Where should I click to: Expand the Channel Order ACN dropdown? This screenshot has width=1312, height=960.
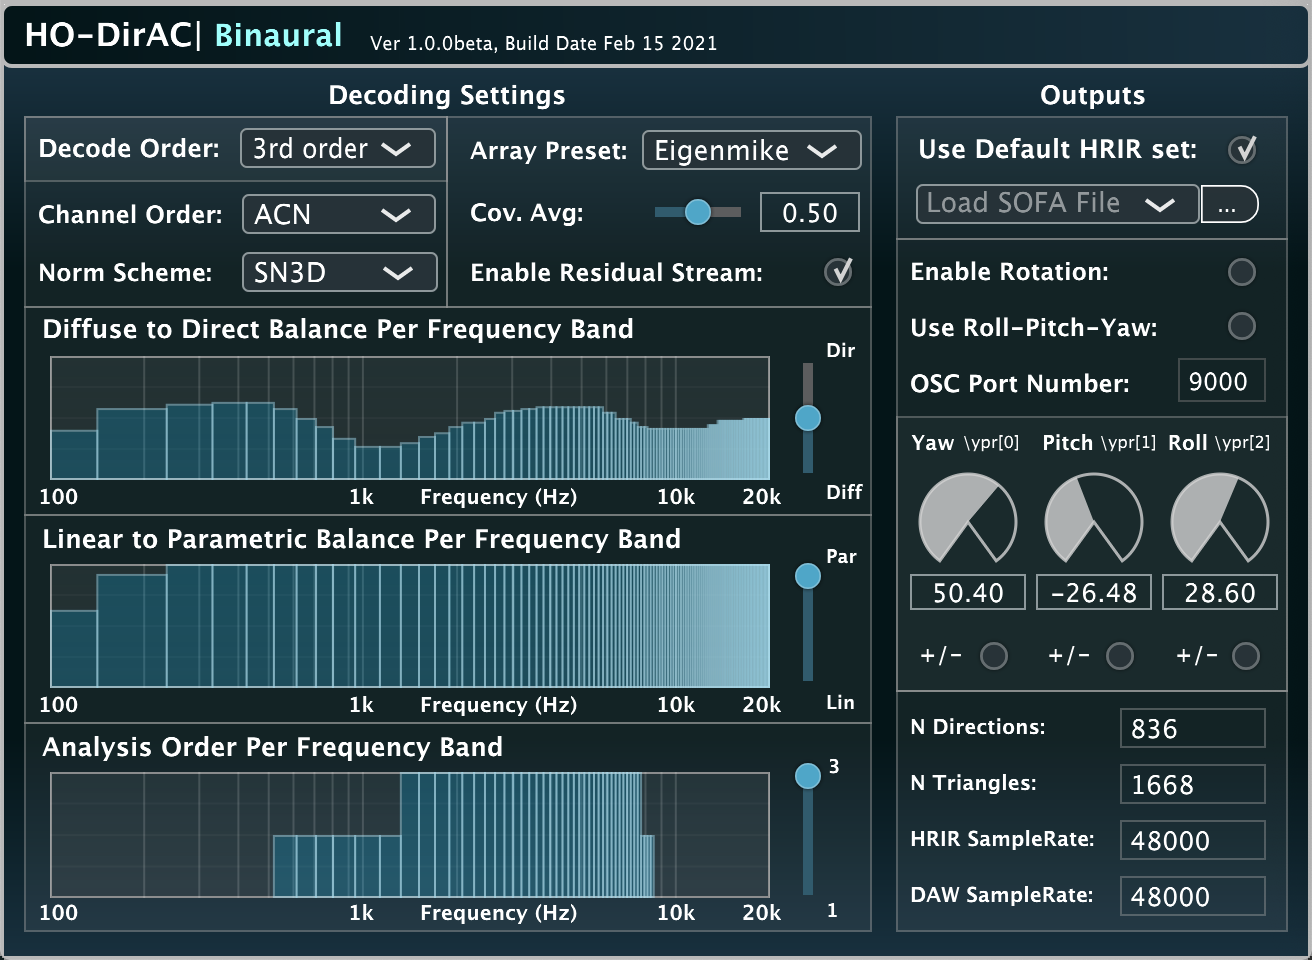coord(339,214)
